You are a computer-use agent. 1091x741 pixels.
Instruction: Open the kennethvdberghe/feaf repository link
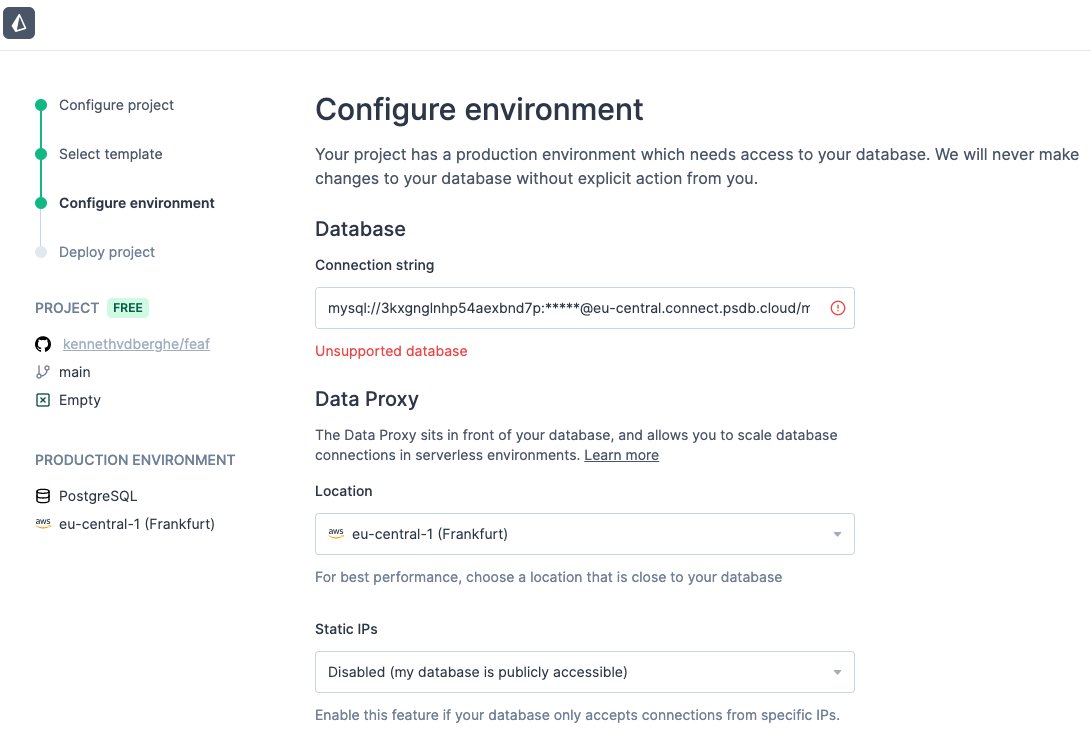click(136, 344)
